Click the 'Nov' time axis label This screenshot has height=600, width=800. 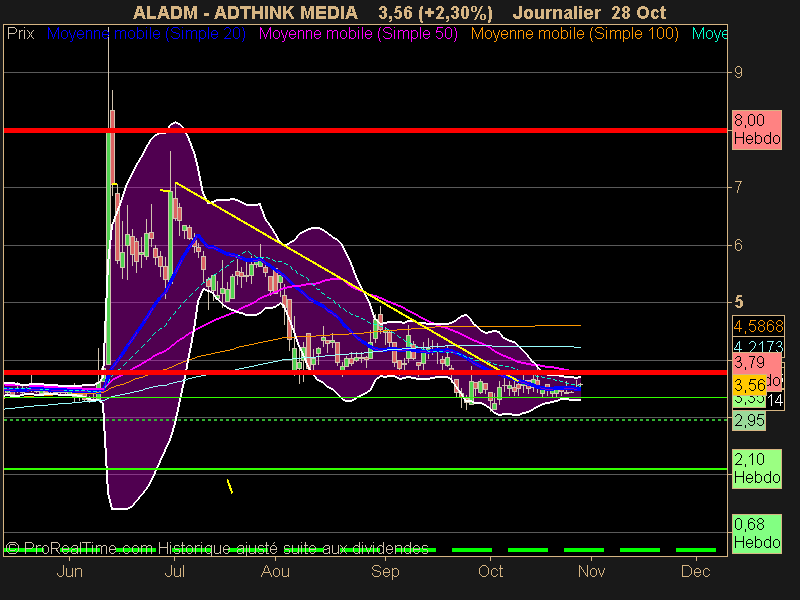click(x=591, y=571)
